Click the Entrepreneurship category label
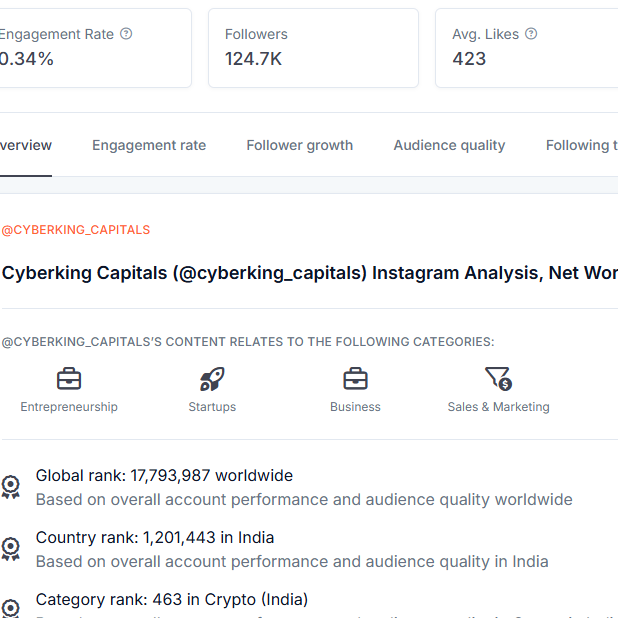 pyautogui.click(x=69, y=407)
